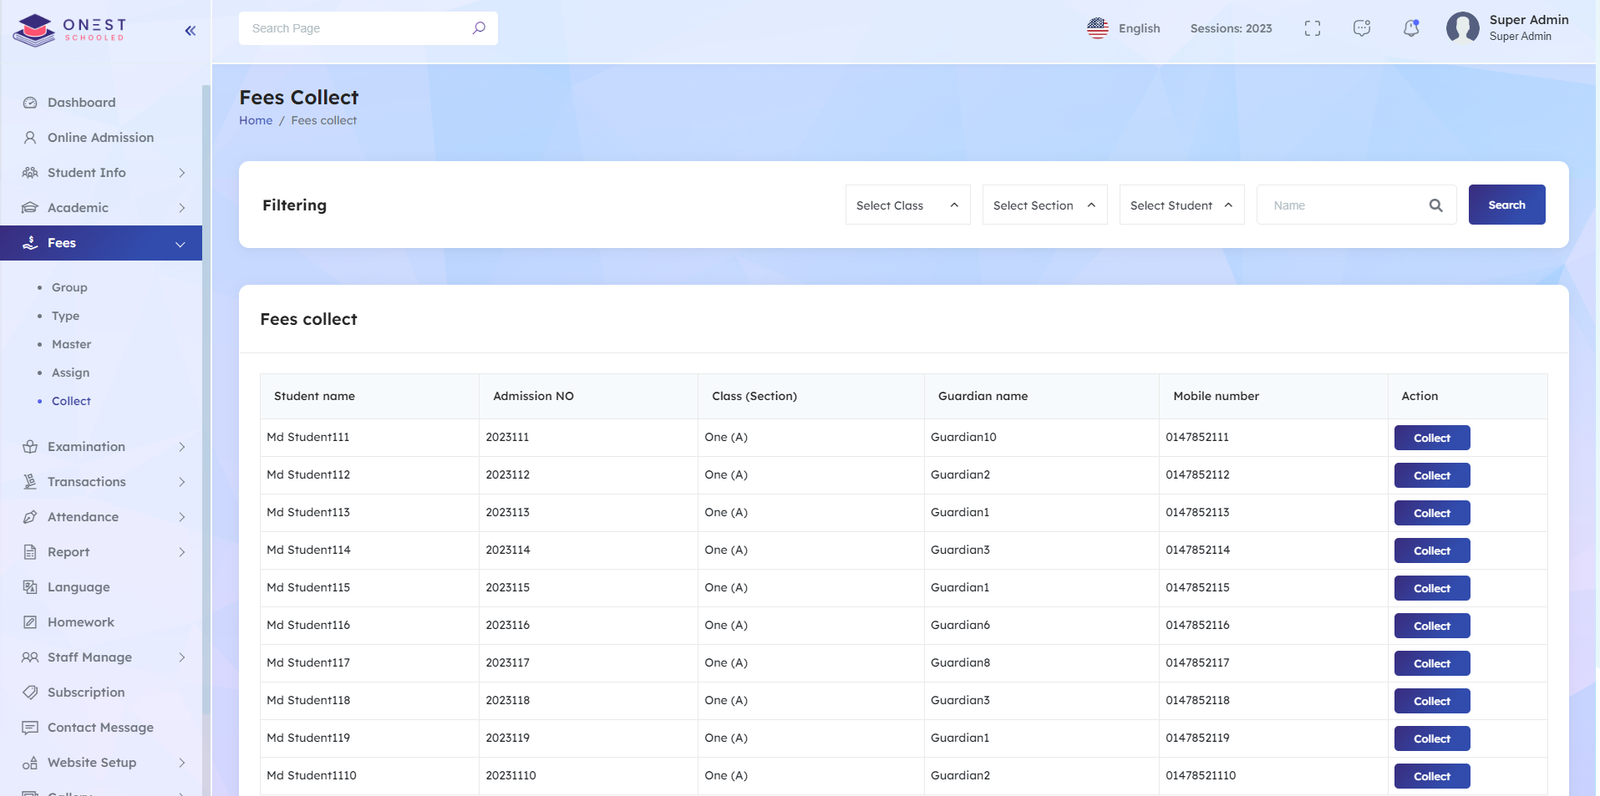The width and height of the screenshot is (1600, 796).
Task: Expand Transactions submenu chevron
Action: point(182,482)
